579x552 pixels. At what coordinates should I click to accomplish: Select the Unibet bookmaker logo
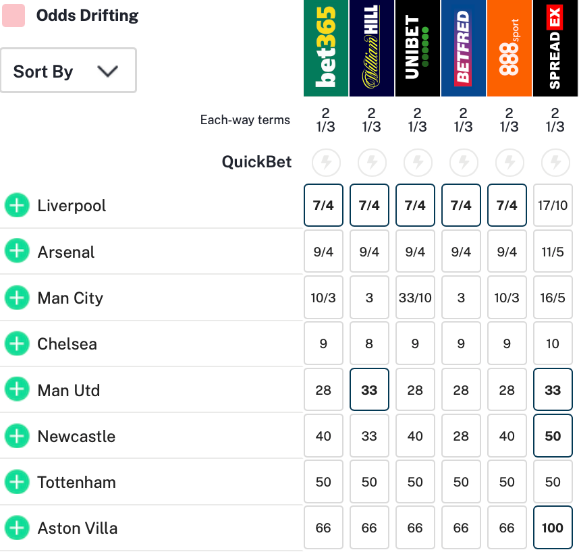point(417,48)
